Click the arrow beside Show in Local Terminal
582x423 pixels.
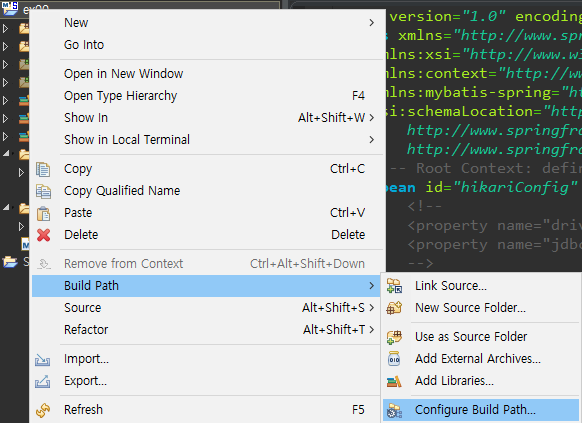click(372, 140)
